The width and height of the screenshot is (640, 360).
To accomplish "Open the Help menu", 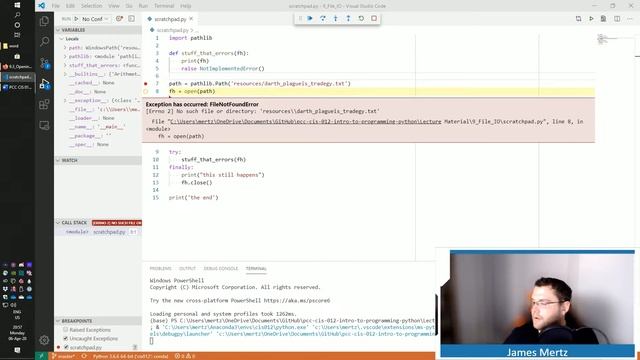I will point(186,6).
